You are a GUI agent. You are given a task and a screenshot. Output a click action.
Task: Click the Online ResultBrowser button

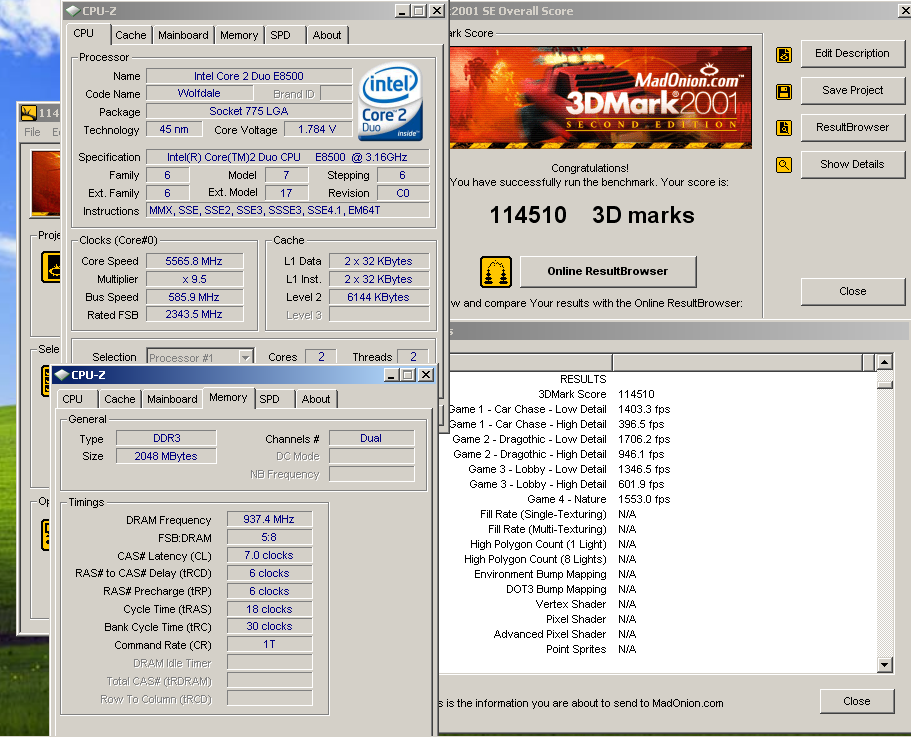(x=608, y=271)
